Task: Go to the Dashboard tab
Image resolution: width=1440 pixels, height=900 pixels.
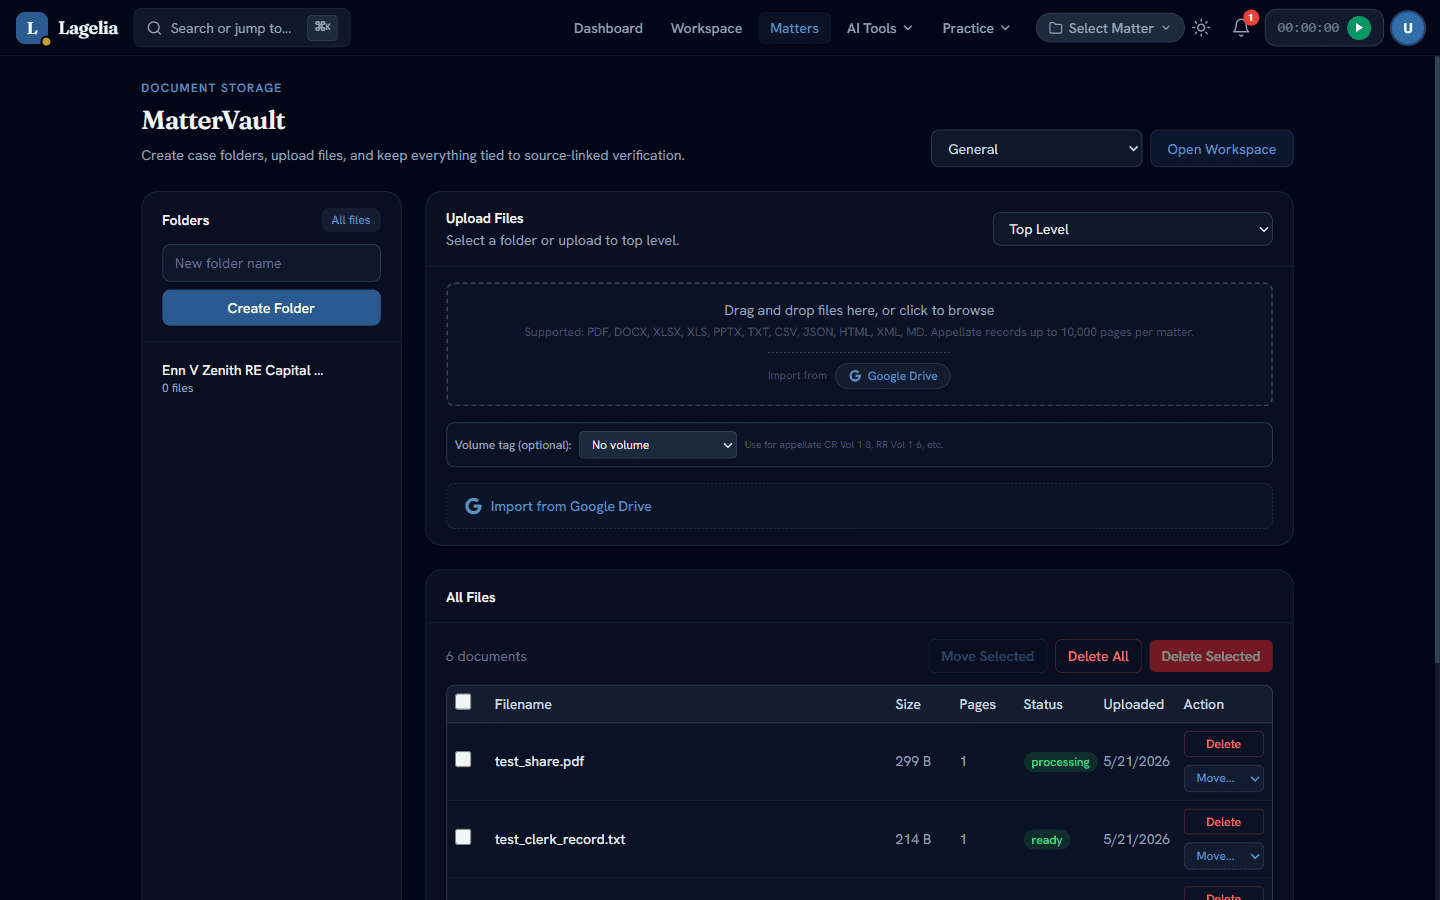Action: (x=608, y=28)
